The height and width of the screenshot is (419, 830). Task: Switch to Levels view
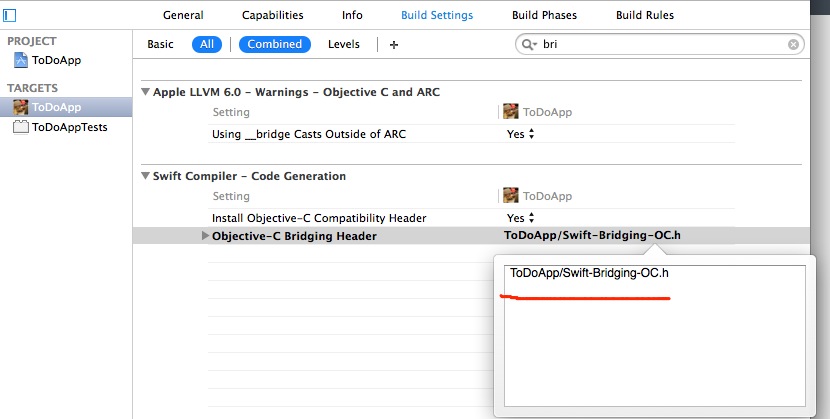click(x=344, y=44)
